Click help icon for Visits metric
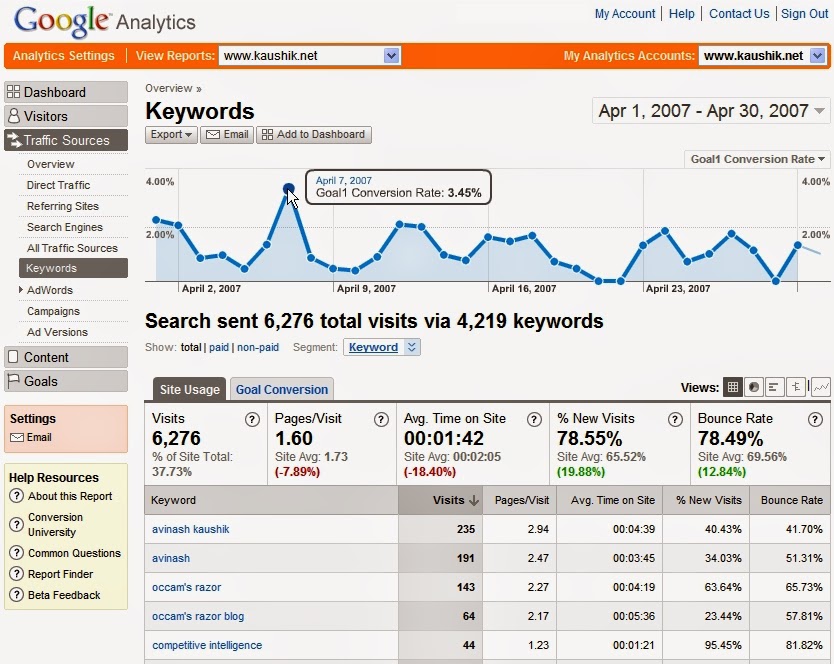 (x=252, y=420)
